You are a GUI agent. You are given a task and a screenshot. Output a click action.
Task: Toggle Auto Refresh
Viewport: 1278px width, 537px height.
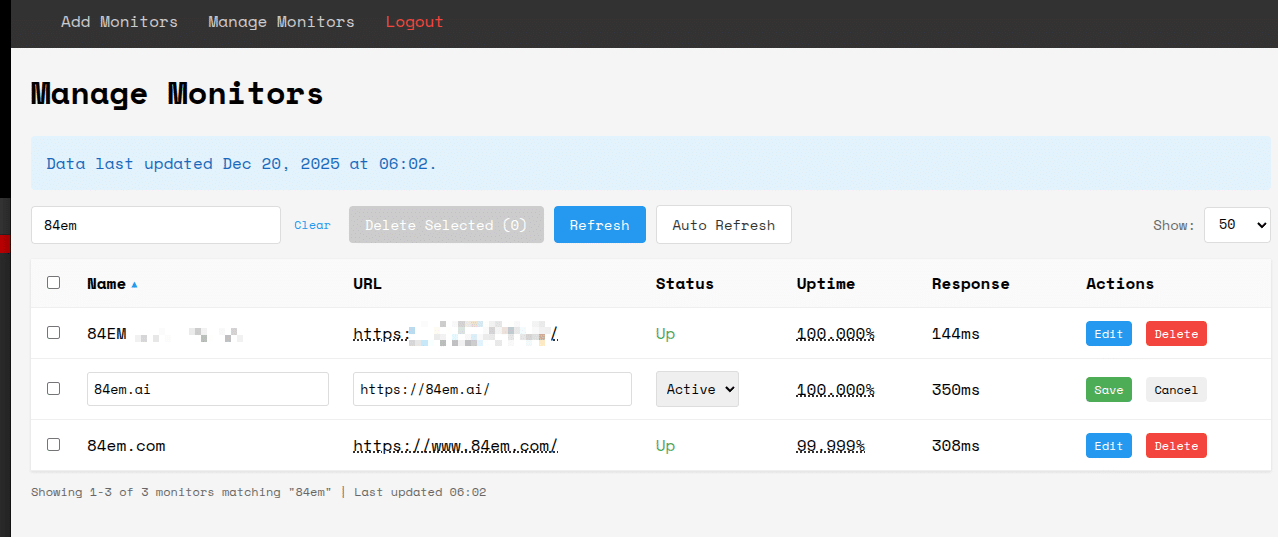[x=724, y=225]
